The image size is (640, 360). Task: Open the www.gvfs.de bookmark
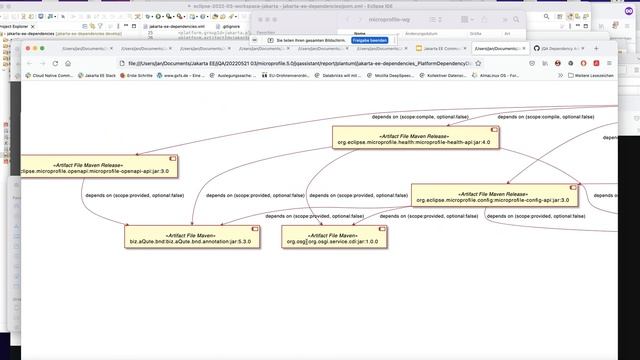click(x=180, y=76)
